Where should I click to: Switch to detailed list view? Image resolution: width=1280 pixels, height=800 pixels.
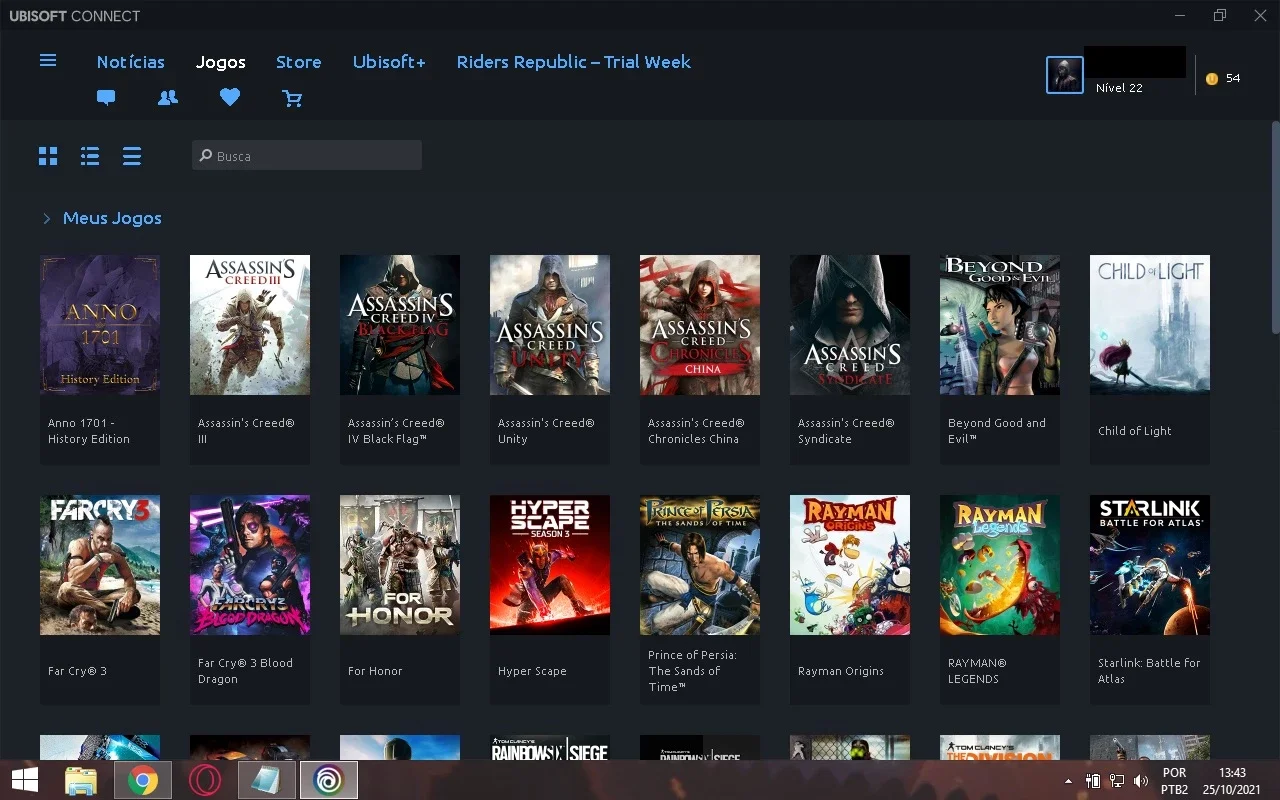point(90,156)
